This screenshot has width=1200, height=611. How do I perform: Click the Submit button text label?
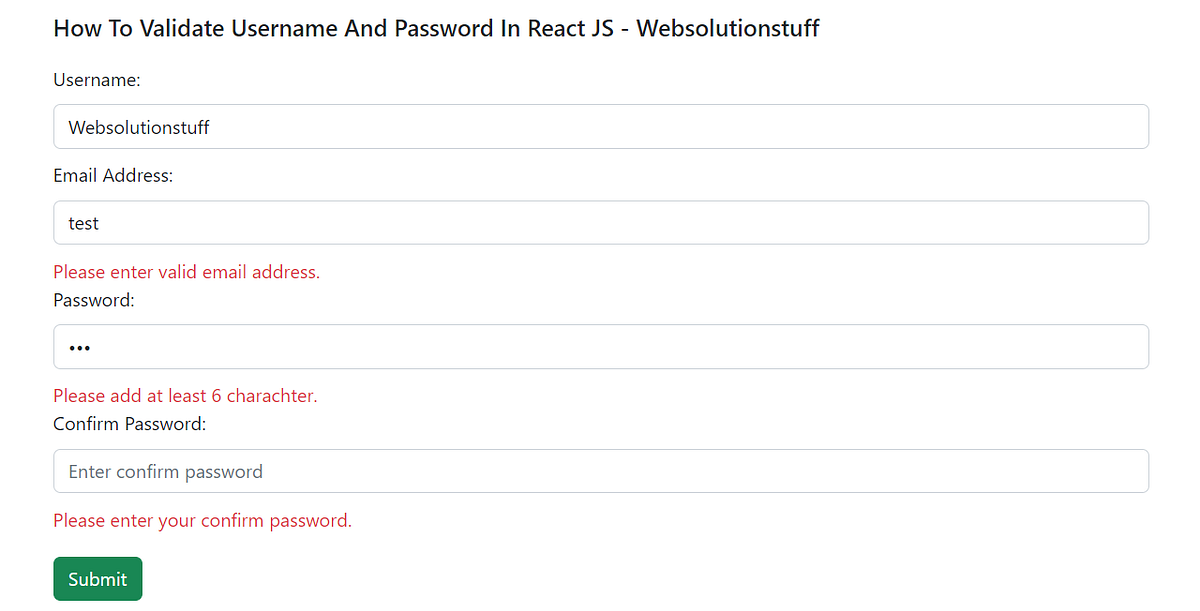point(97,578)
